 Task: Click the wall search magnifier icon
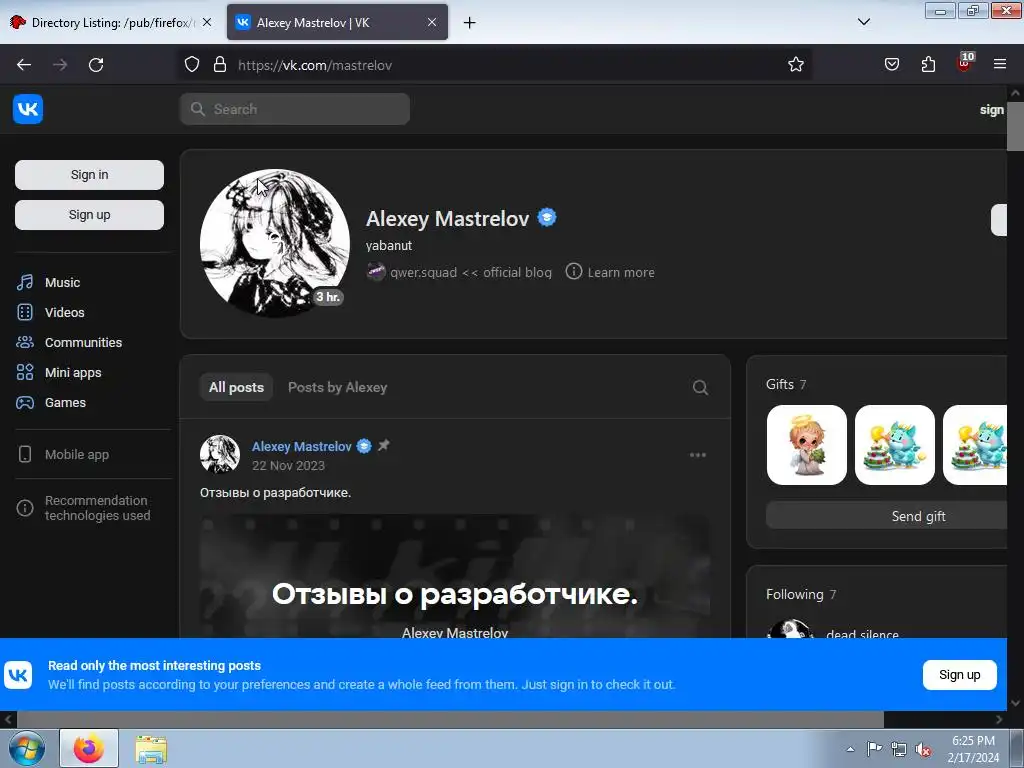700,387
